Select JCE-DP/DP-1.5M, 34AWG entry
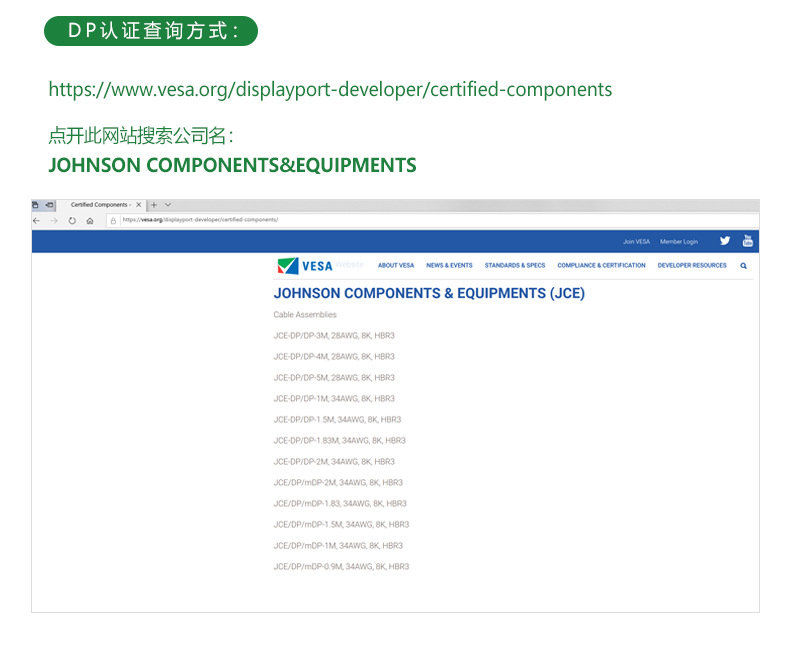The width and height of the screenshot is (790, 670). pyautogui.click(x=337, y=420)
